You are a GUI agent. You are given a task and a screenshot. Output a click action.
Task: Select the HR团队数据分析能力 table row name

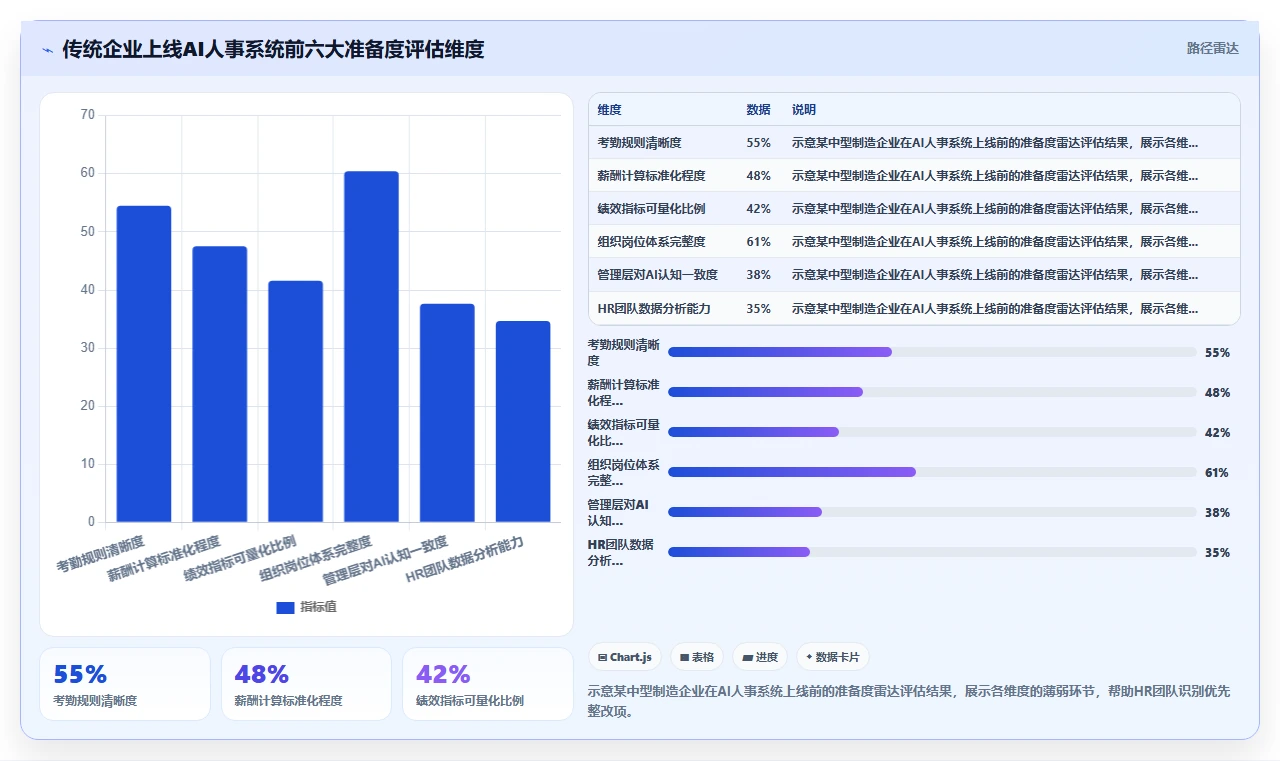coord(654,308)
